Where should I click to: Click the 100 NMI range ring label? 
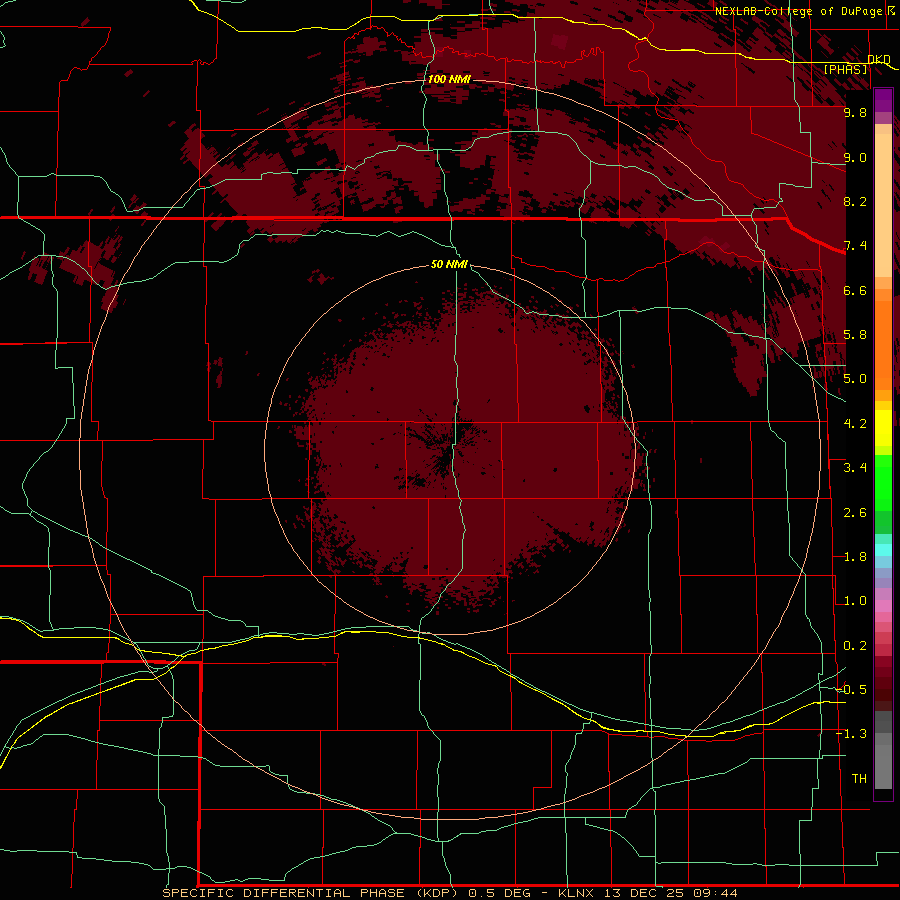[x=449, y=79]
